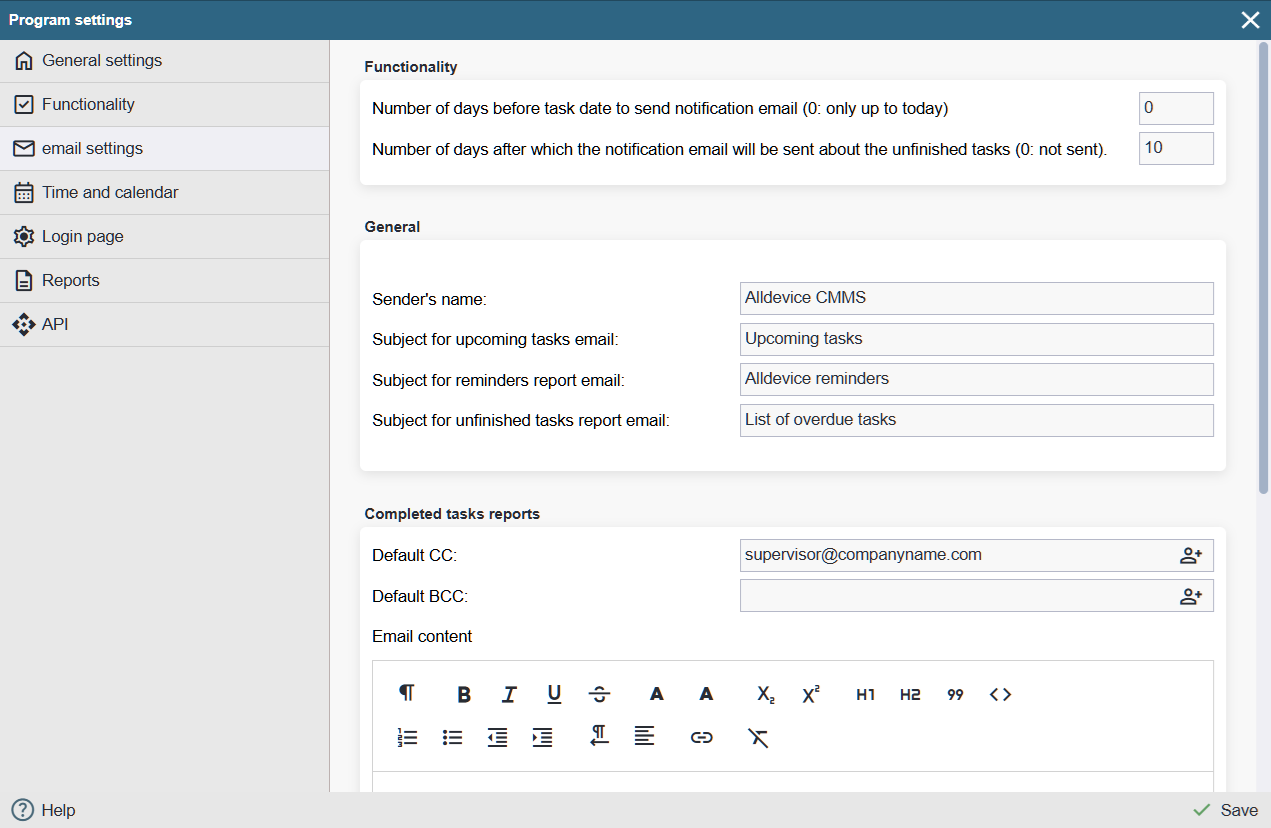
Task: Clear text formatting in editor
Action: [x=758, y=738]
